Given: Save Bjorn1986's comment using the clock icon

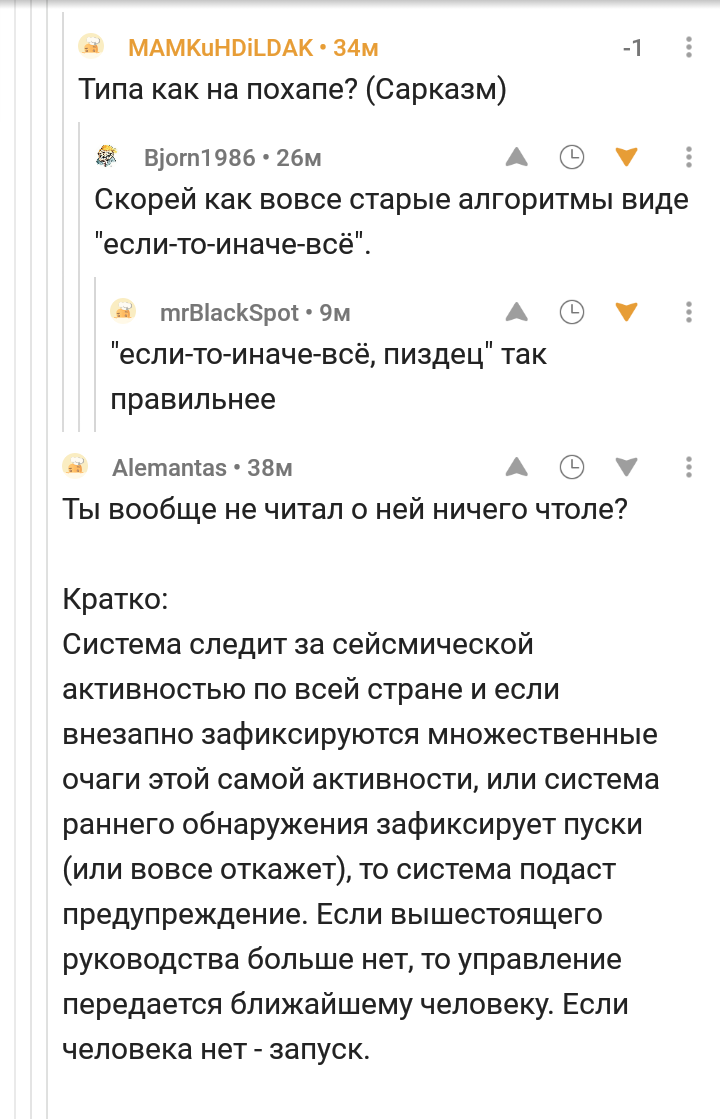Looking at the screenshot, I should 572,157.
